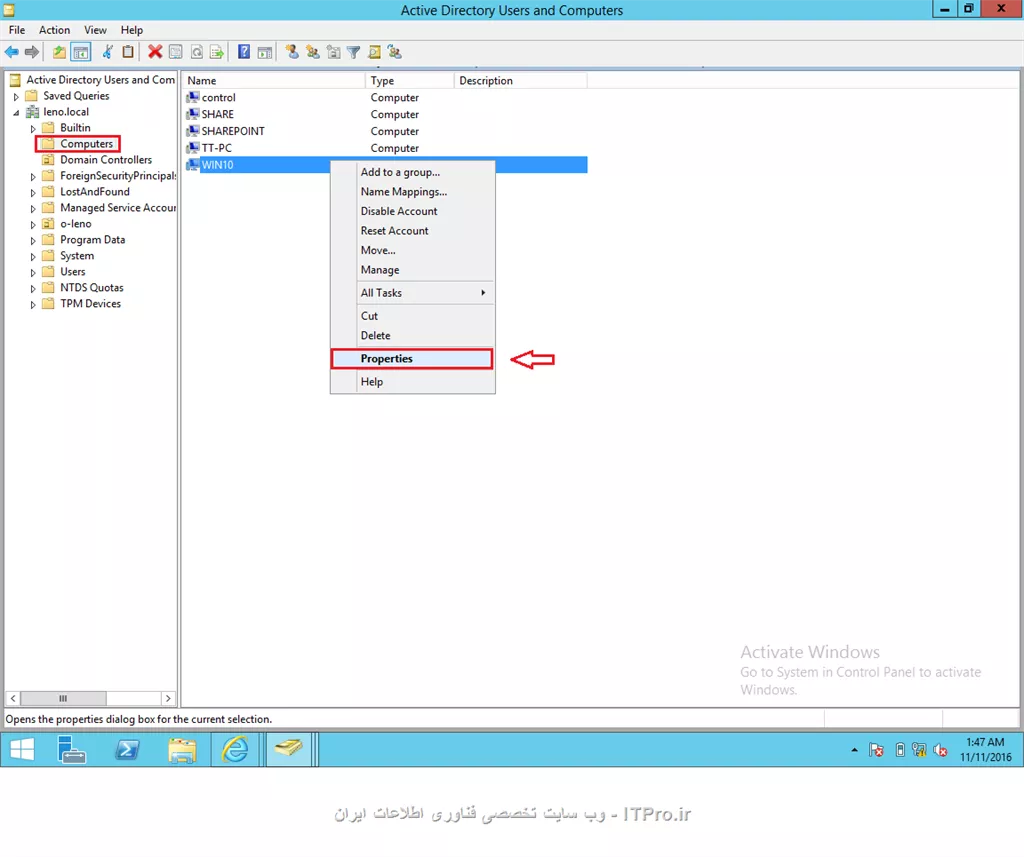
Task: Click the Find objects toolbar icon
Action: coord(374,52)
